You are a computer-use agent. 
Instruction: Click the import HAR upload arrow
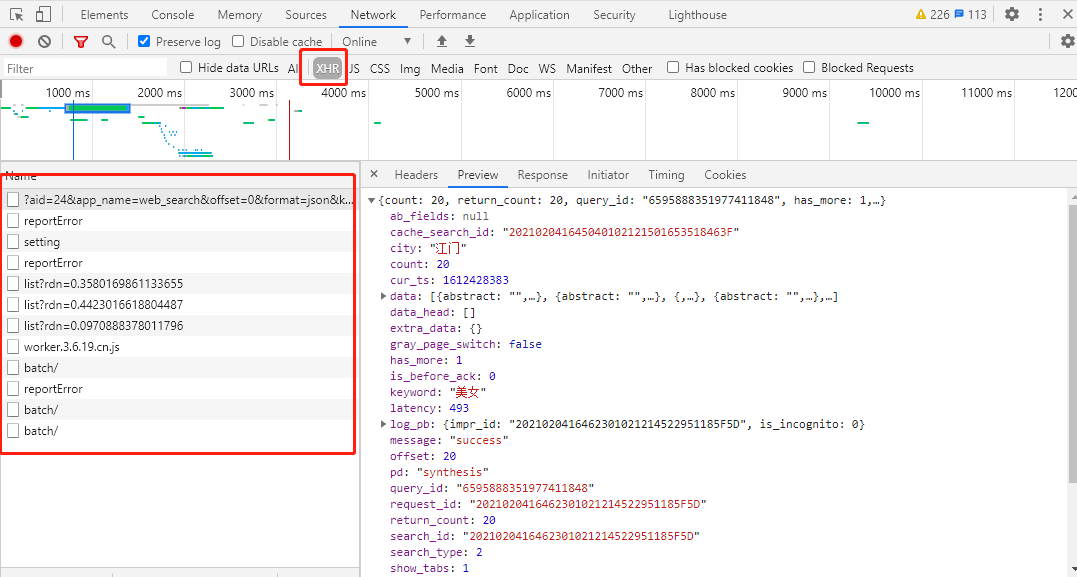tap(442, 41)
